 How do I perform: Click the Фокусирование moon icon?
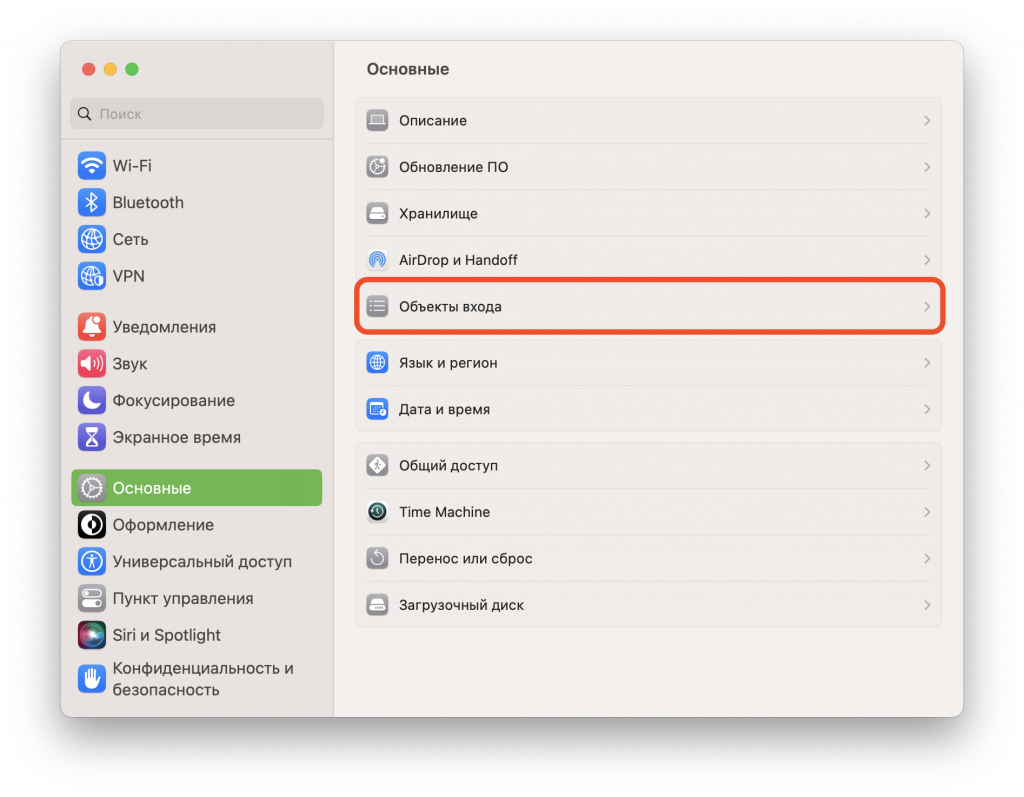pyautogui.click(x=92, y=401)
